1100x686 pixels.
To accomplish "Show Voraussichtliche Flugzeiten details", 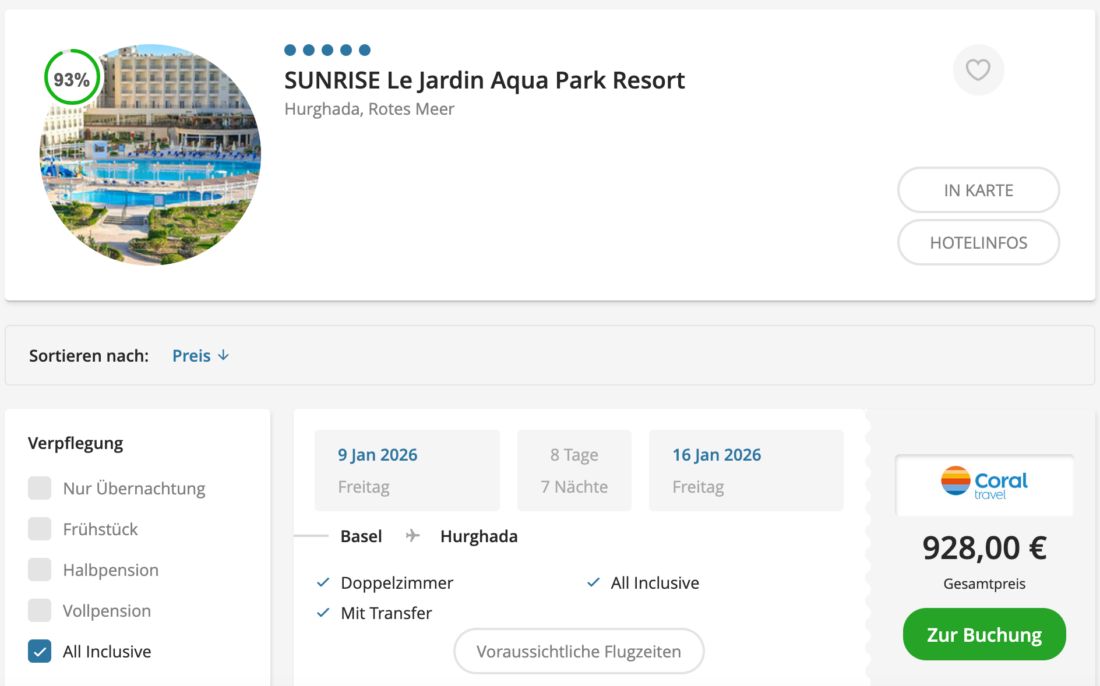I will pyautogui.click(x=578, y=651).
